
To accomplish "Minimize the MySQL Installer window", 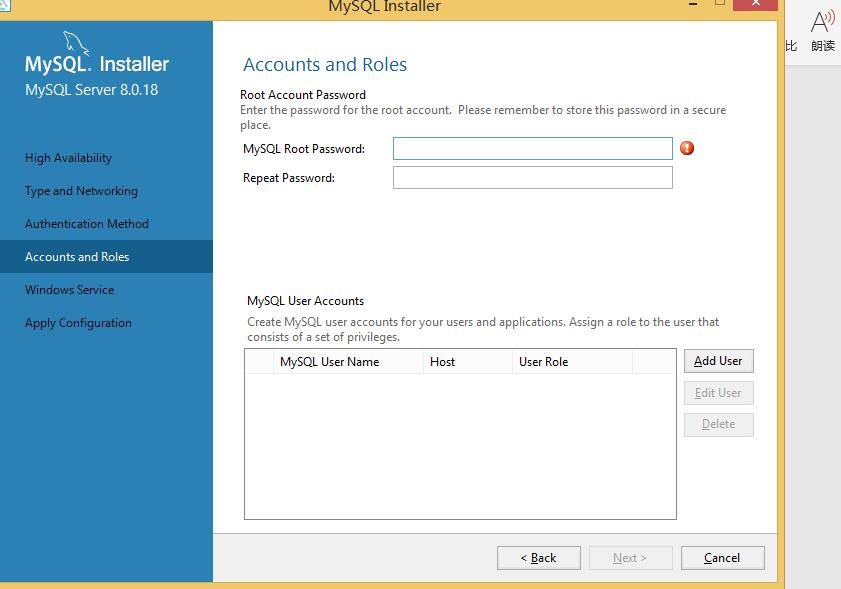I will click(x=693, y=4).
